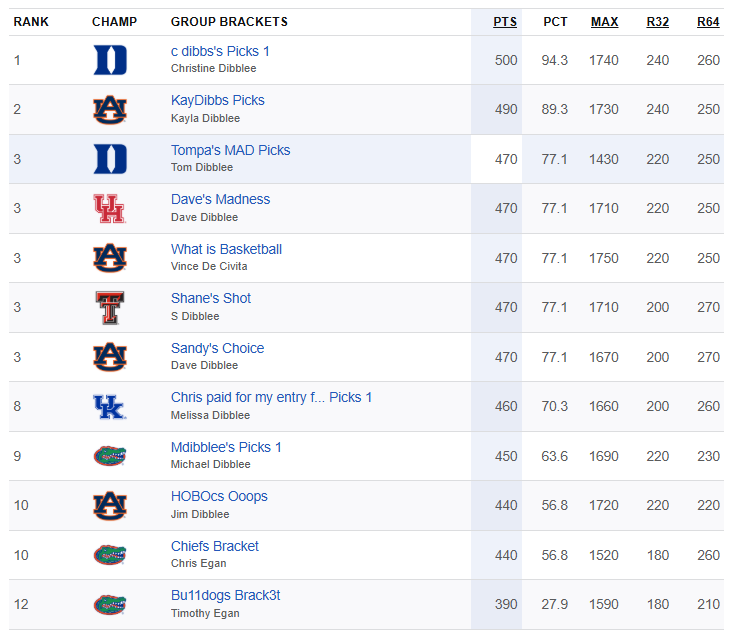Click Kentucky logo in rank 8 row
Screen dimensions: 733x638
(x=110, y=407)
